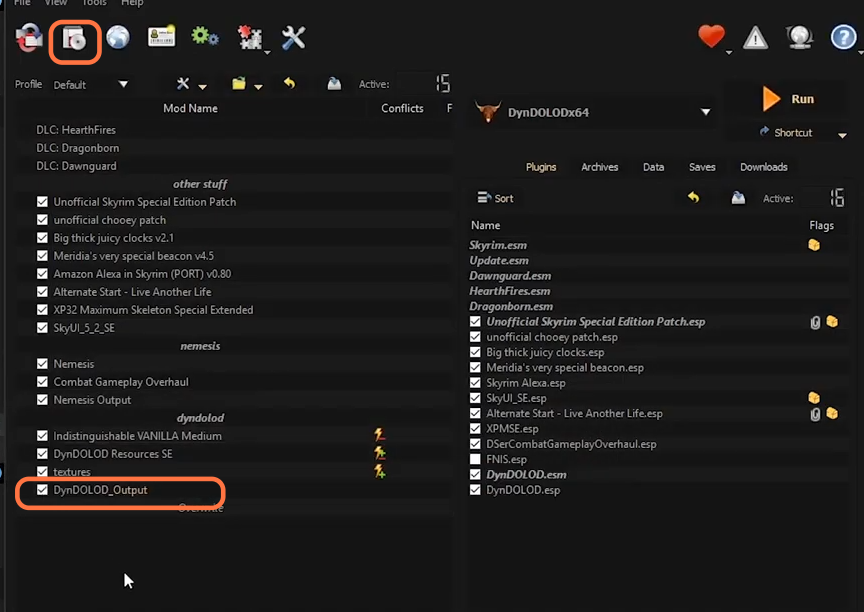
Task: Uncheck the SkyUI_5_2_SE mod
Action: click(42, 328)
